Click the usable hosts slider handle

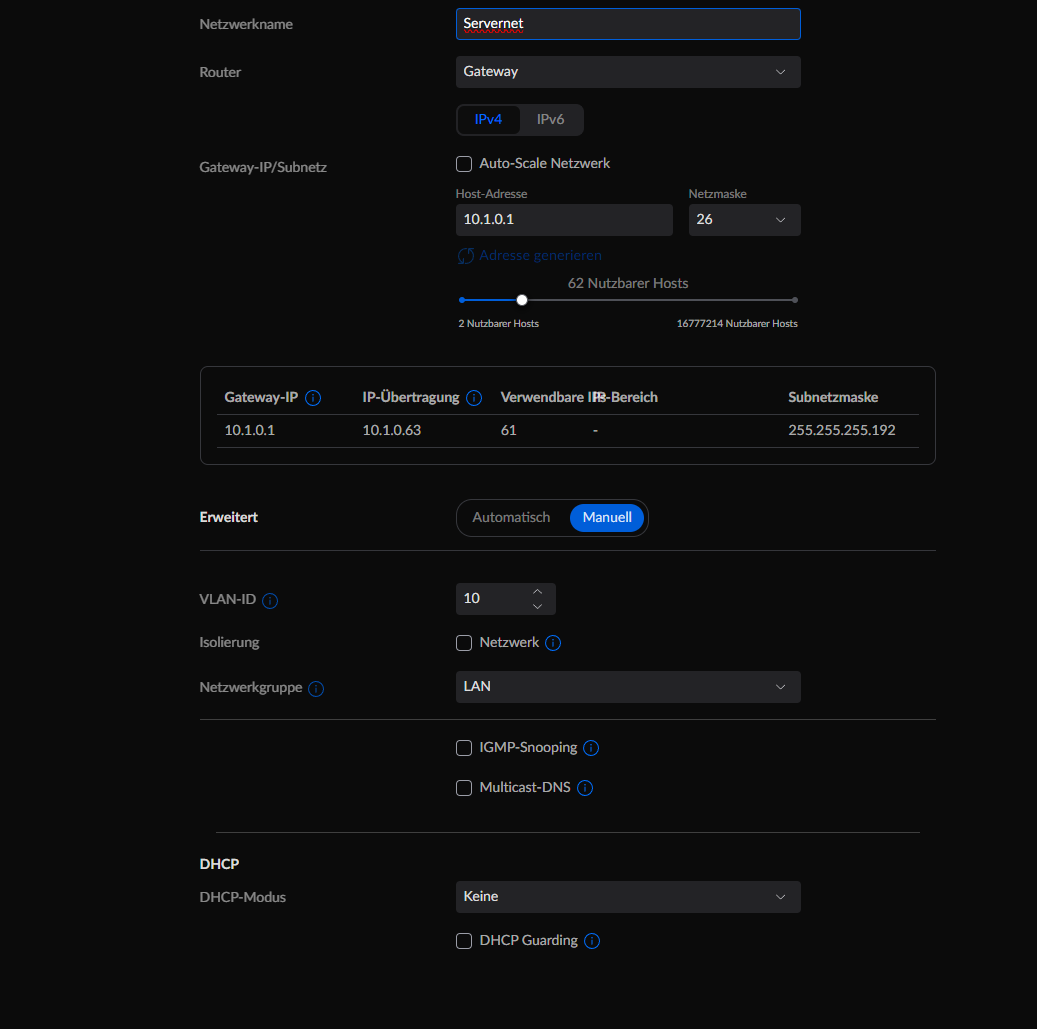tap(522, 300)
